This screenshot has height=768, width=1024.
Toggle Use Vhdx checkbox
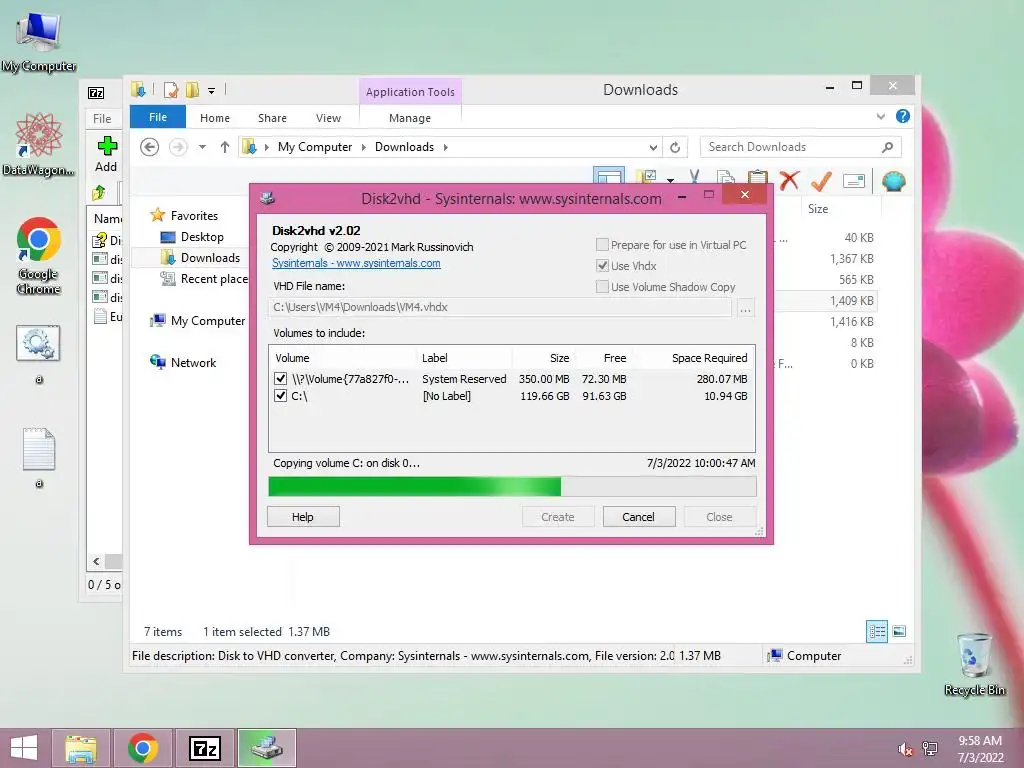point(602,266)
